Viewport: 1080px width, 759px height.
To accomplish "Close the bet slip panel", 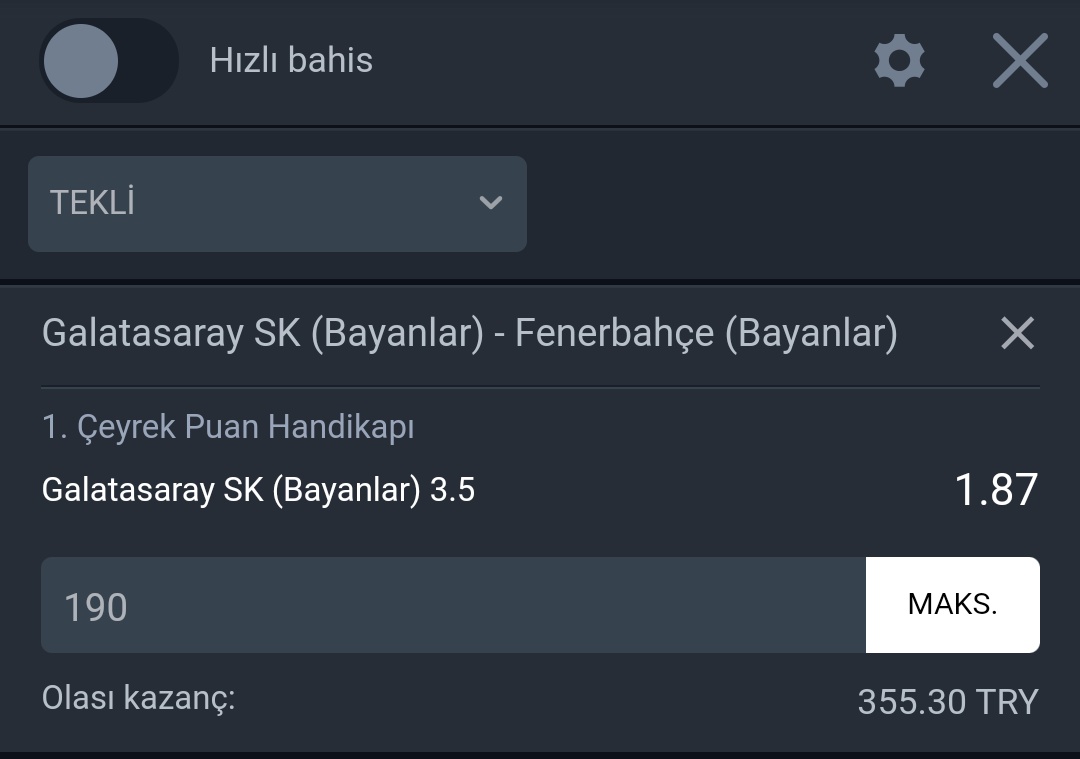I will coord(1020,61).
